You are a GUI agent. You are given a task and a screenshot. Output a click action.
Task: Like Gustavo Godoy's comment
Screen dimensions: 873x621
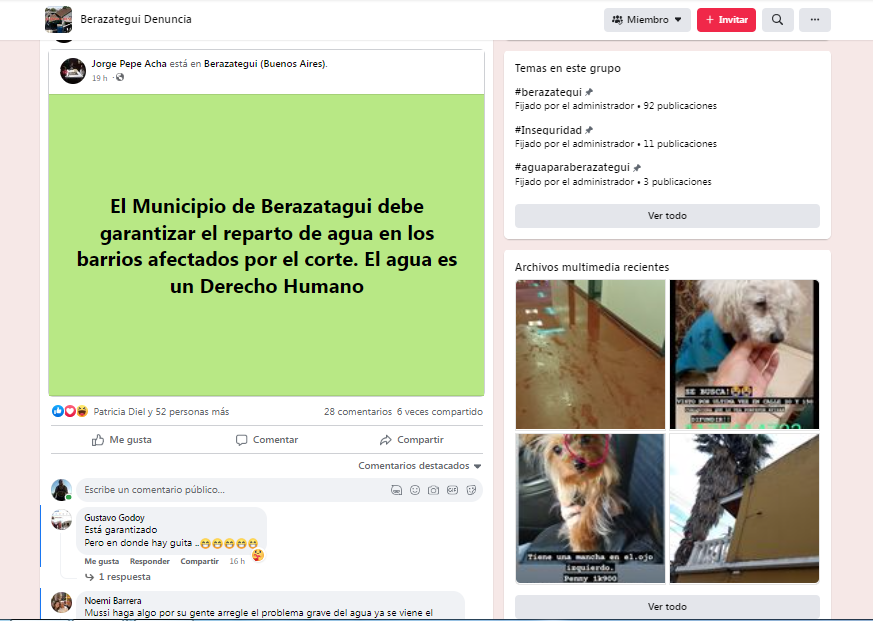click(101, 561)
